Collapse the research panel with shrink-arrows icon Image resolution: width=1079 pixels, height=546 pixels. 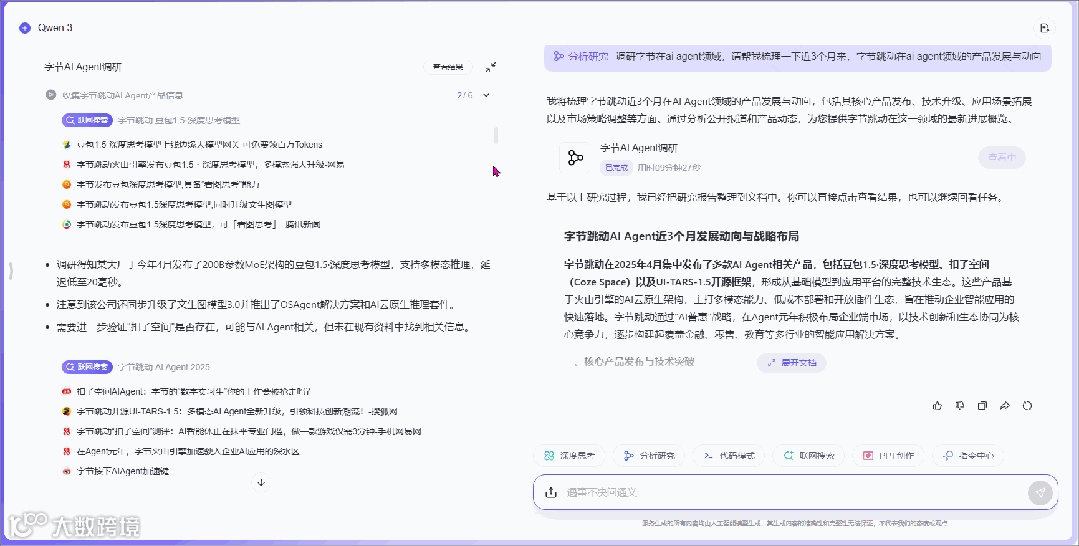point(491,67)
